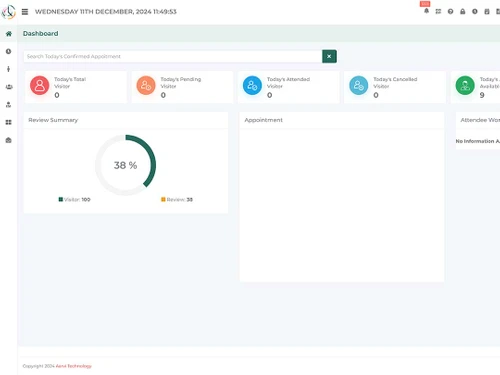500x375 pixels.
Task: Select the single person icon in the sidebar
Action: pos(9,69)
